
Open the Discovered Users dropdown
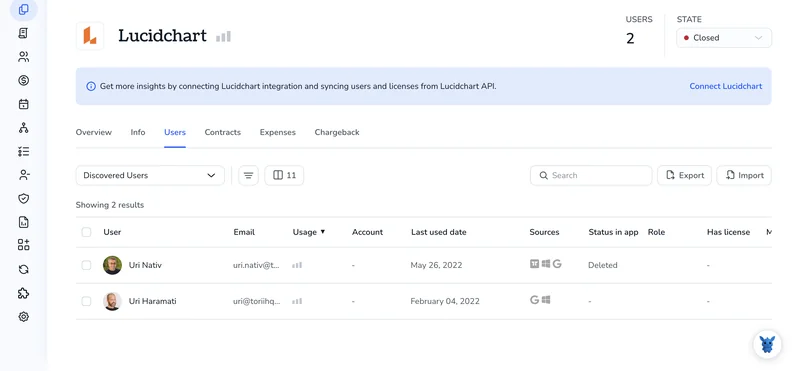[150, 175]
